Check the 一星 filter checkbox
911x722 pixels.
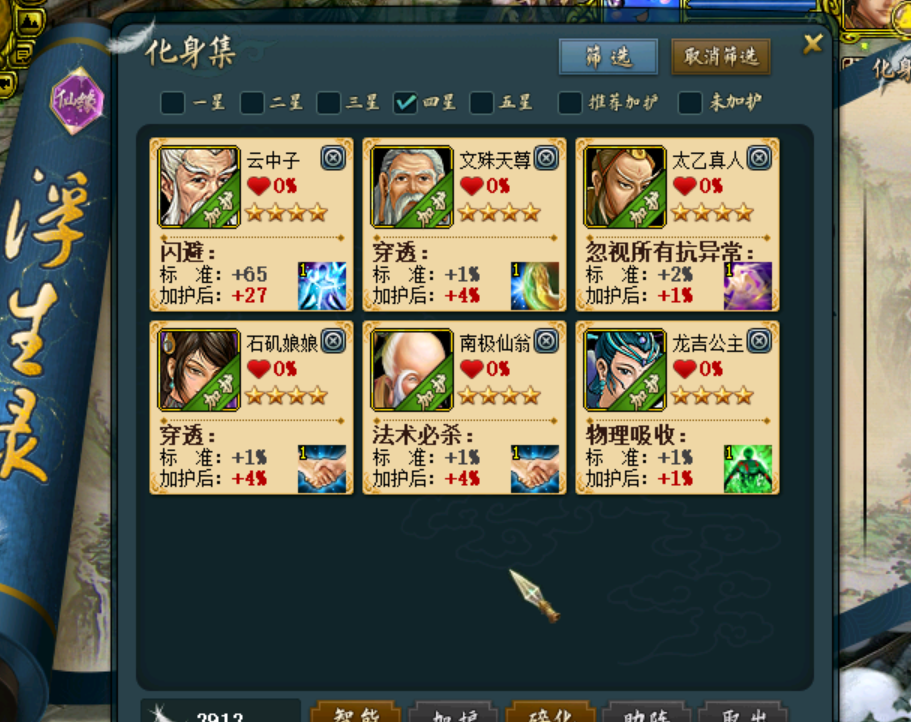[173, 103]
